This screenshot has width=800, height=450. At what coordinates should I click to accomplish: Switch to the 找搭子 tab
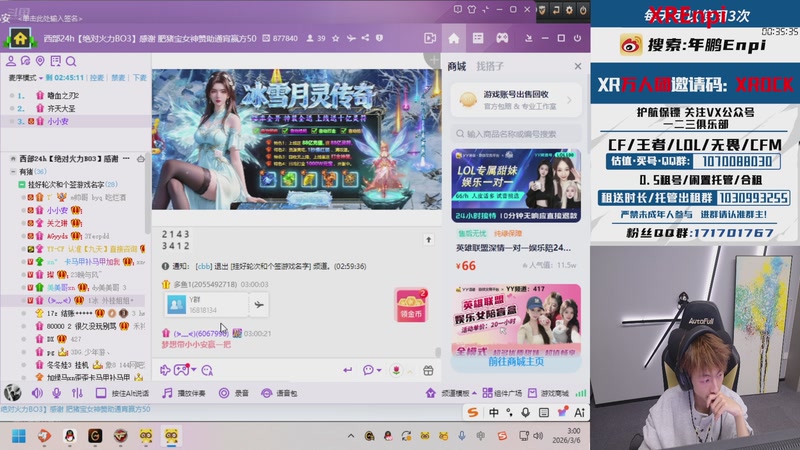click(x=490, y=66)
